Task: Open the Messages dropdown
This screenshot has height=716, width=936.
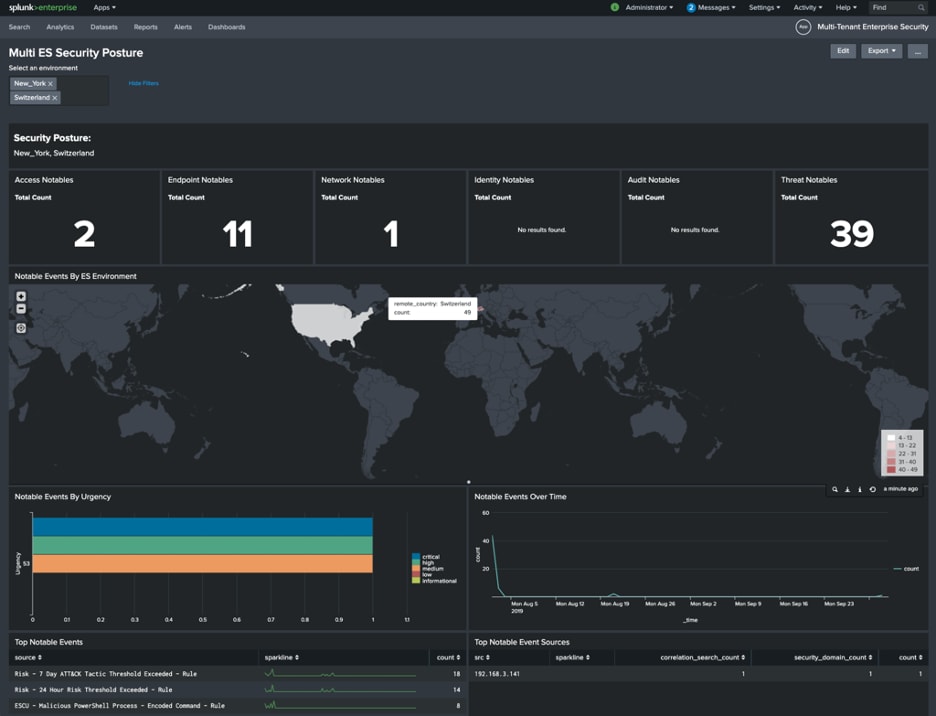Action: [716, 8]
